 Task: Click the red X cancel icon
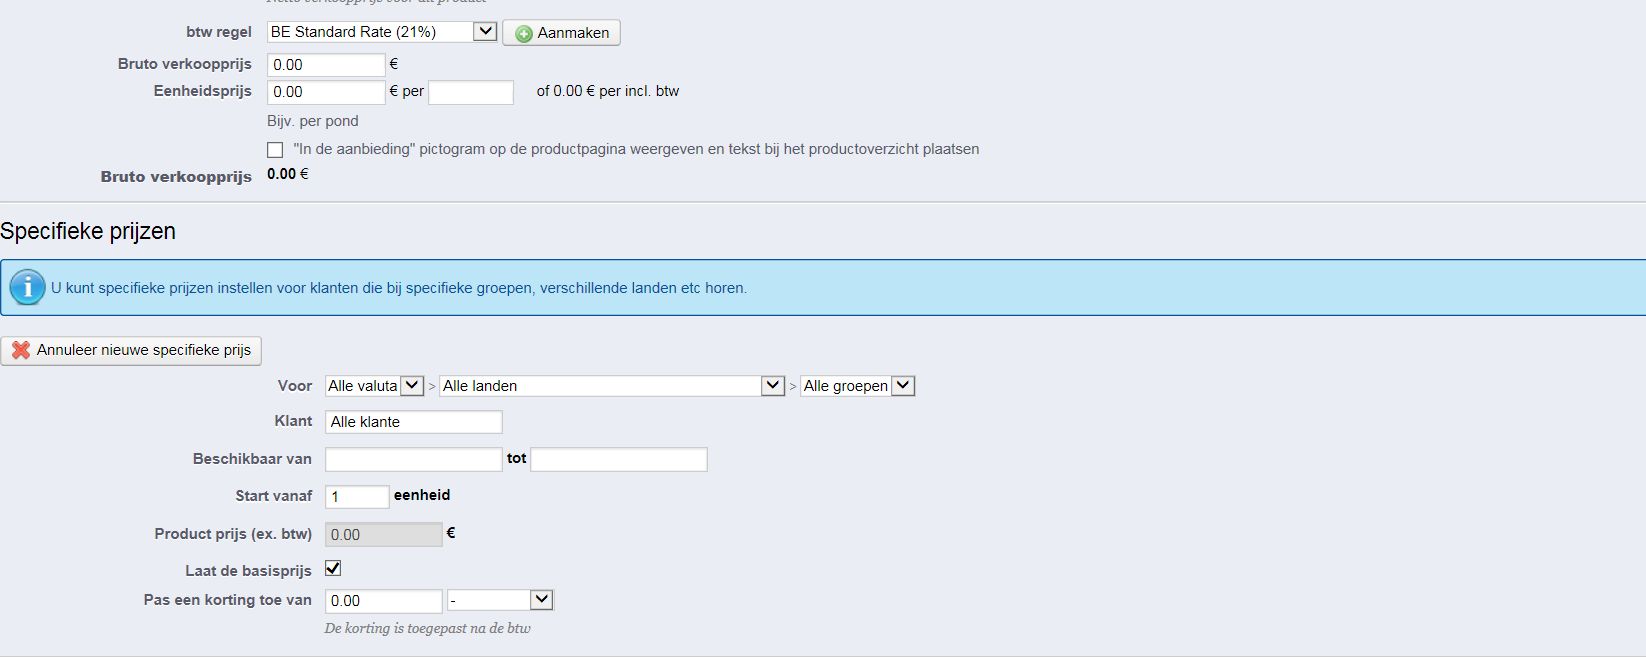click(x=20, y=350)
